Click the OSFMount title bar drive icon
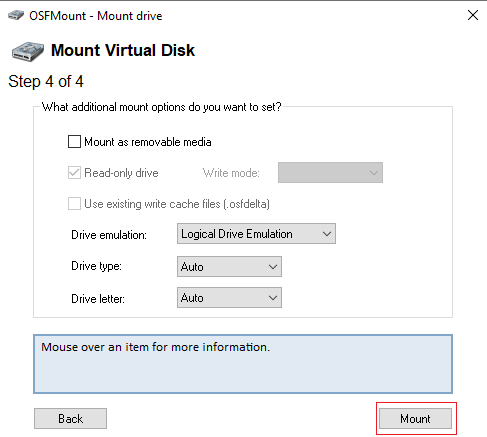Image resolution: width=487 pixels, height=437 pixels. [16, 15]
